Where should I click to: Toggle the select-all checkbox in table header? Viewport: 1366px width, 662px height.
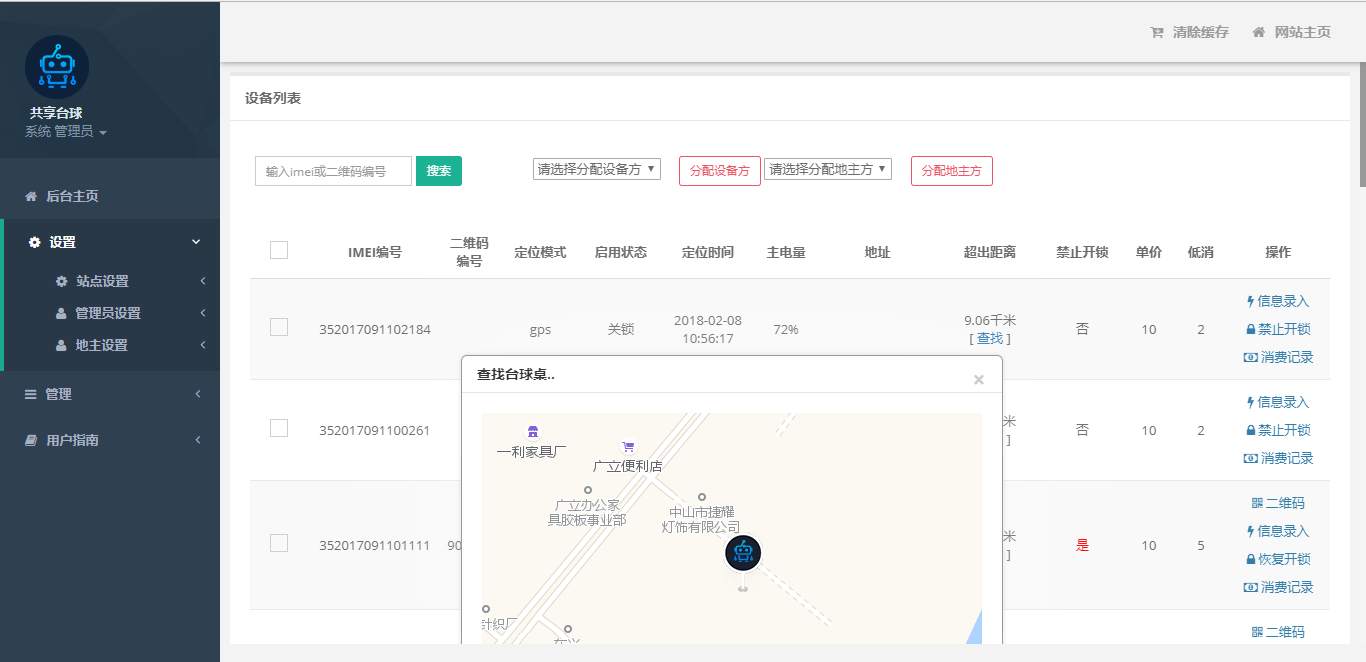coord(279,250)
